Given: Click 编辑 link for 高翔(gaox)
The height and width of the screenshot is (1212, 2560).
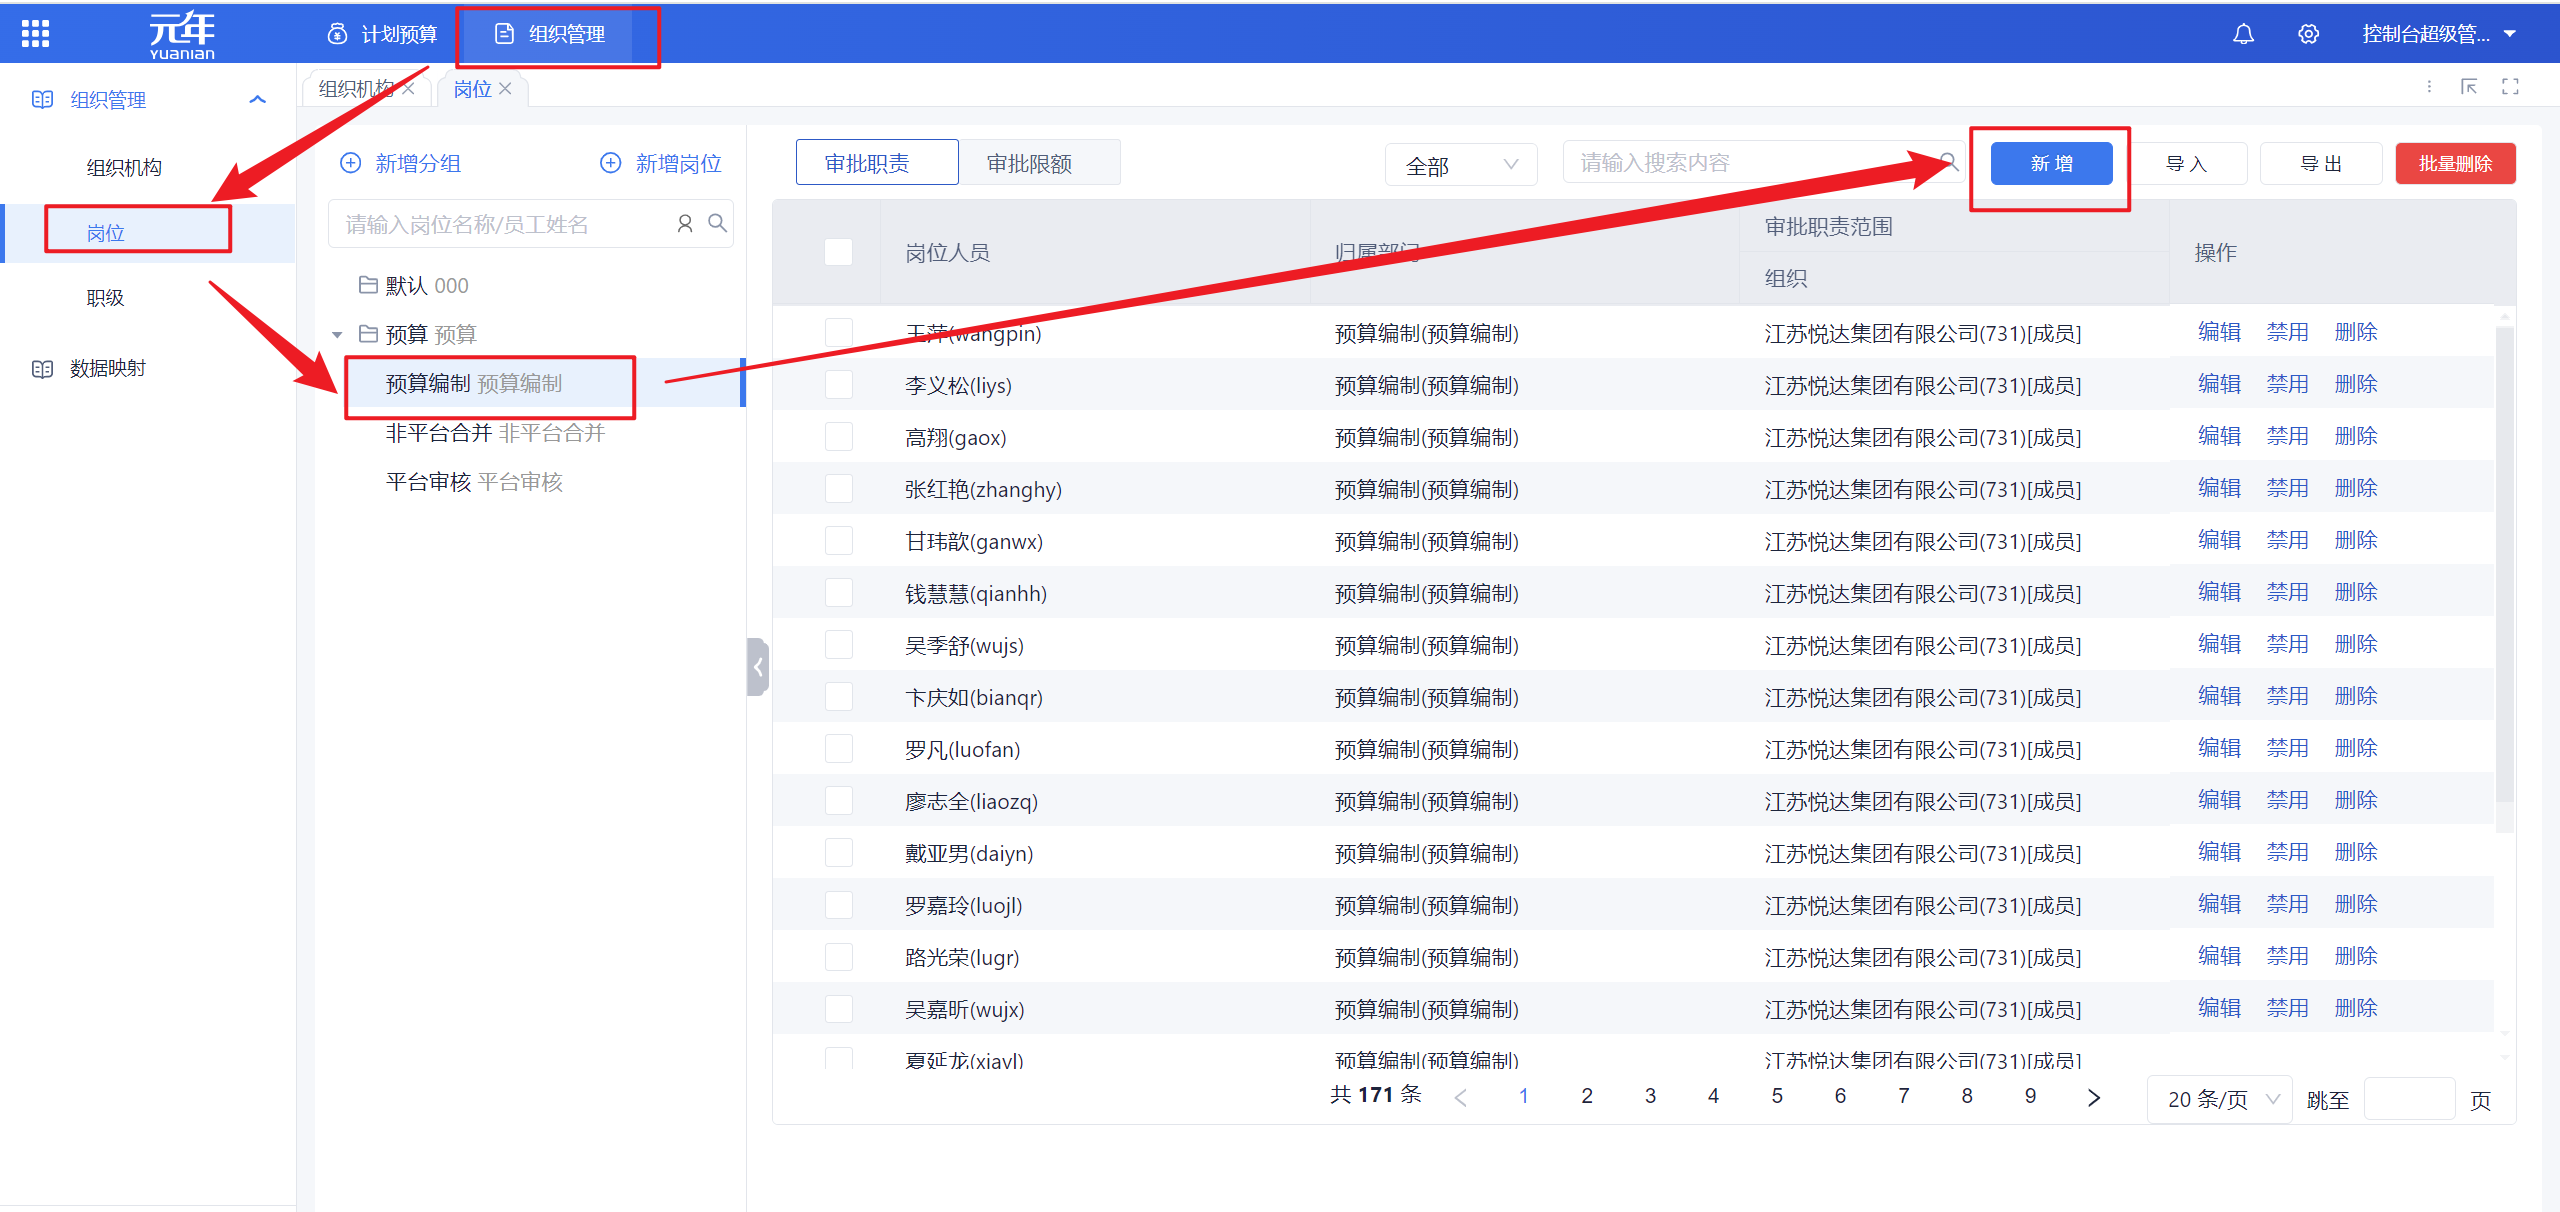Looking at the screenshot, I should tap(2219, 437).
